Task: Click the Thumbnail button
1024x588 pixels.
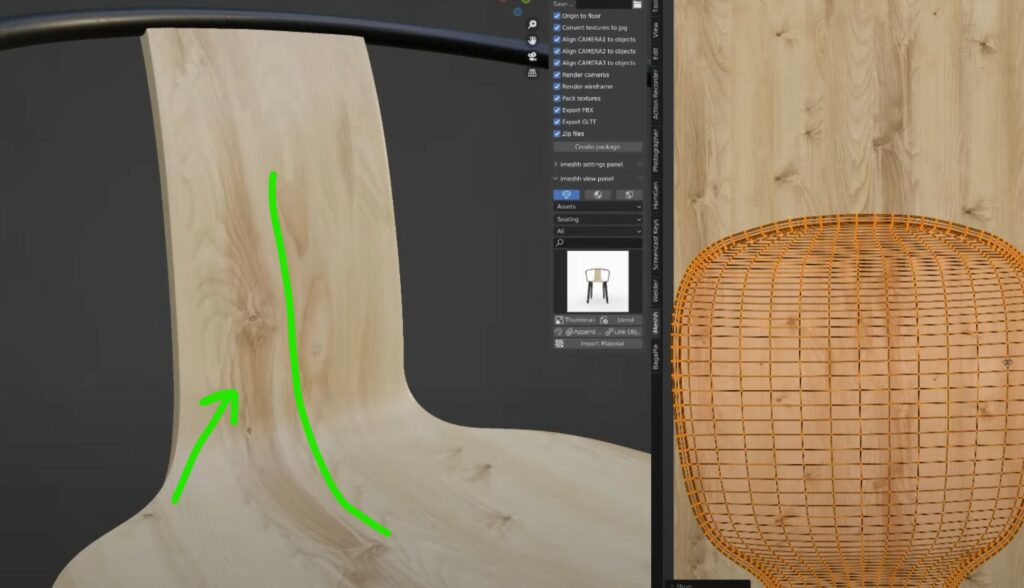Action: 575,320
